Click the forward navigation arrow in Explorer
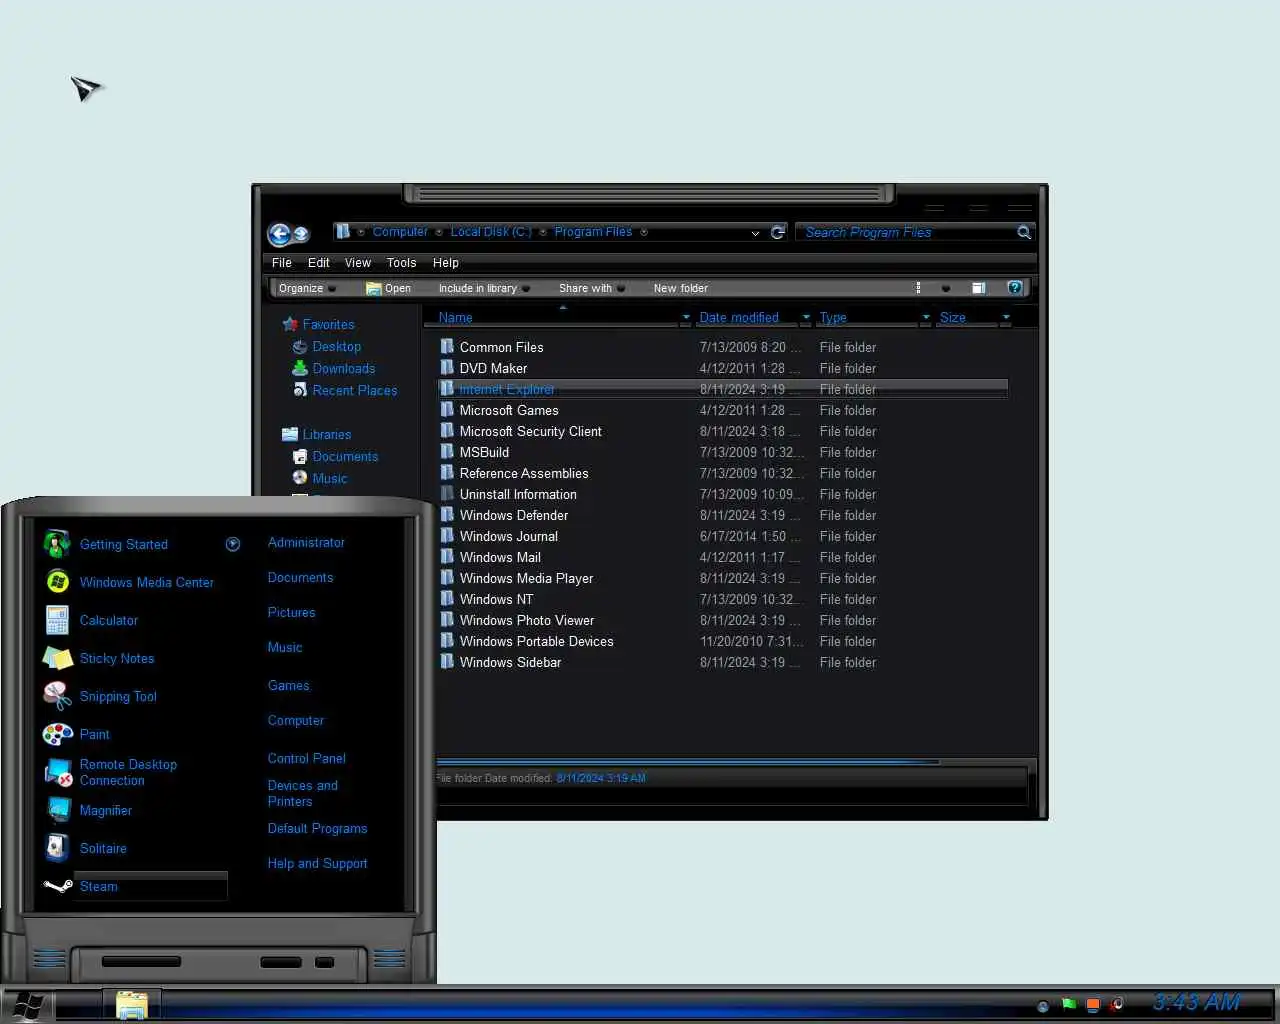The height and width of the screenshot is (1024, 1280). (301, 235)
